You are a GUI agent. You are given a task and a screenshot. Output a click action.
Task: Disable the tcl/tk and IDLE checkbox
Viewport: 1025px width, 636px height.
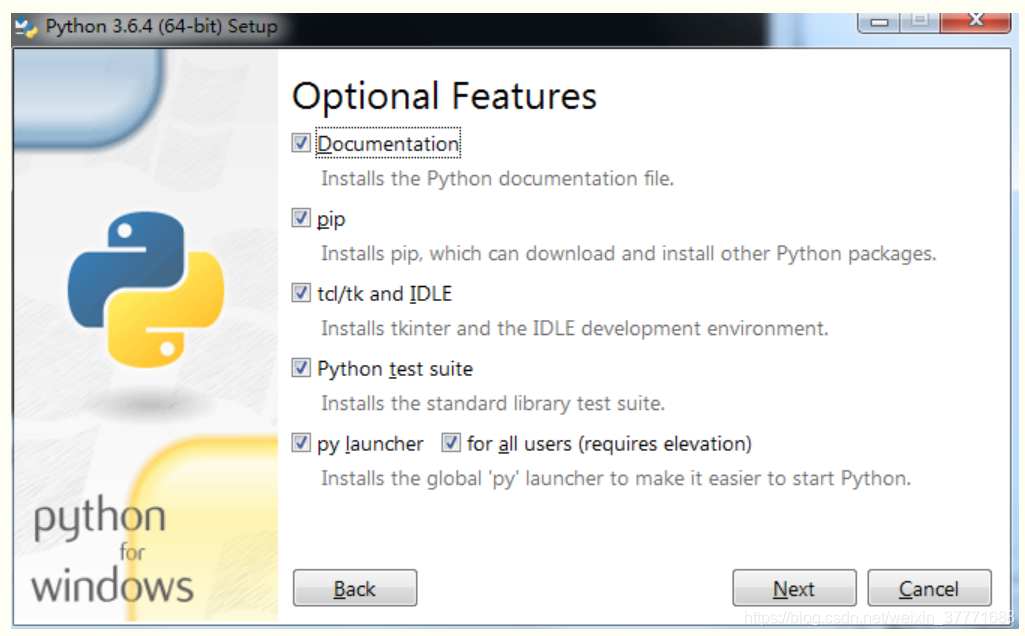(301, 293)
